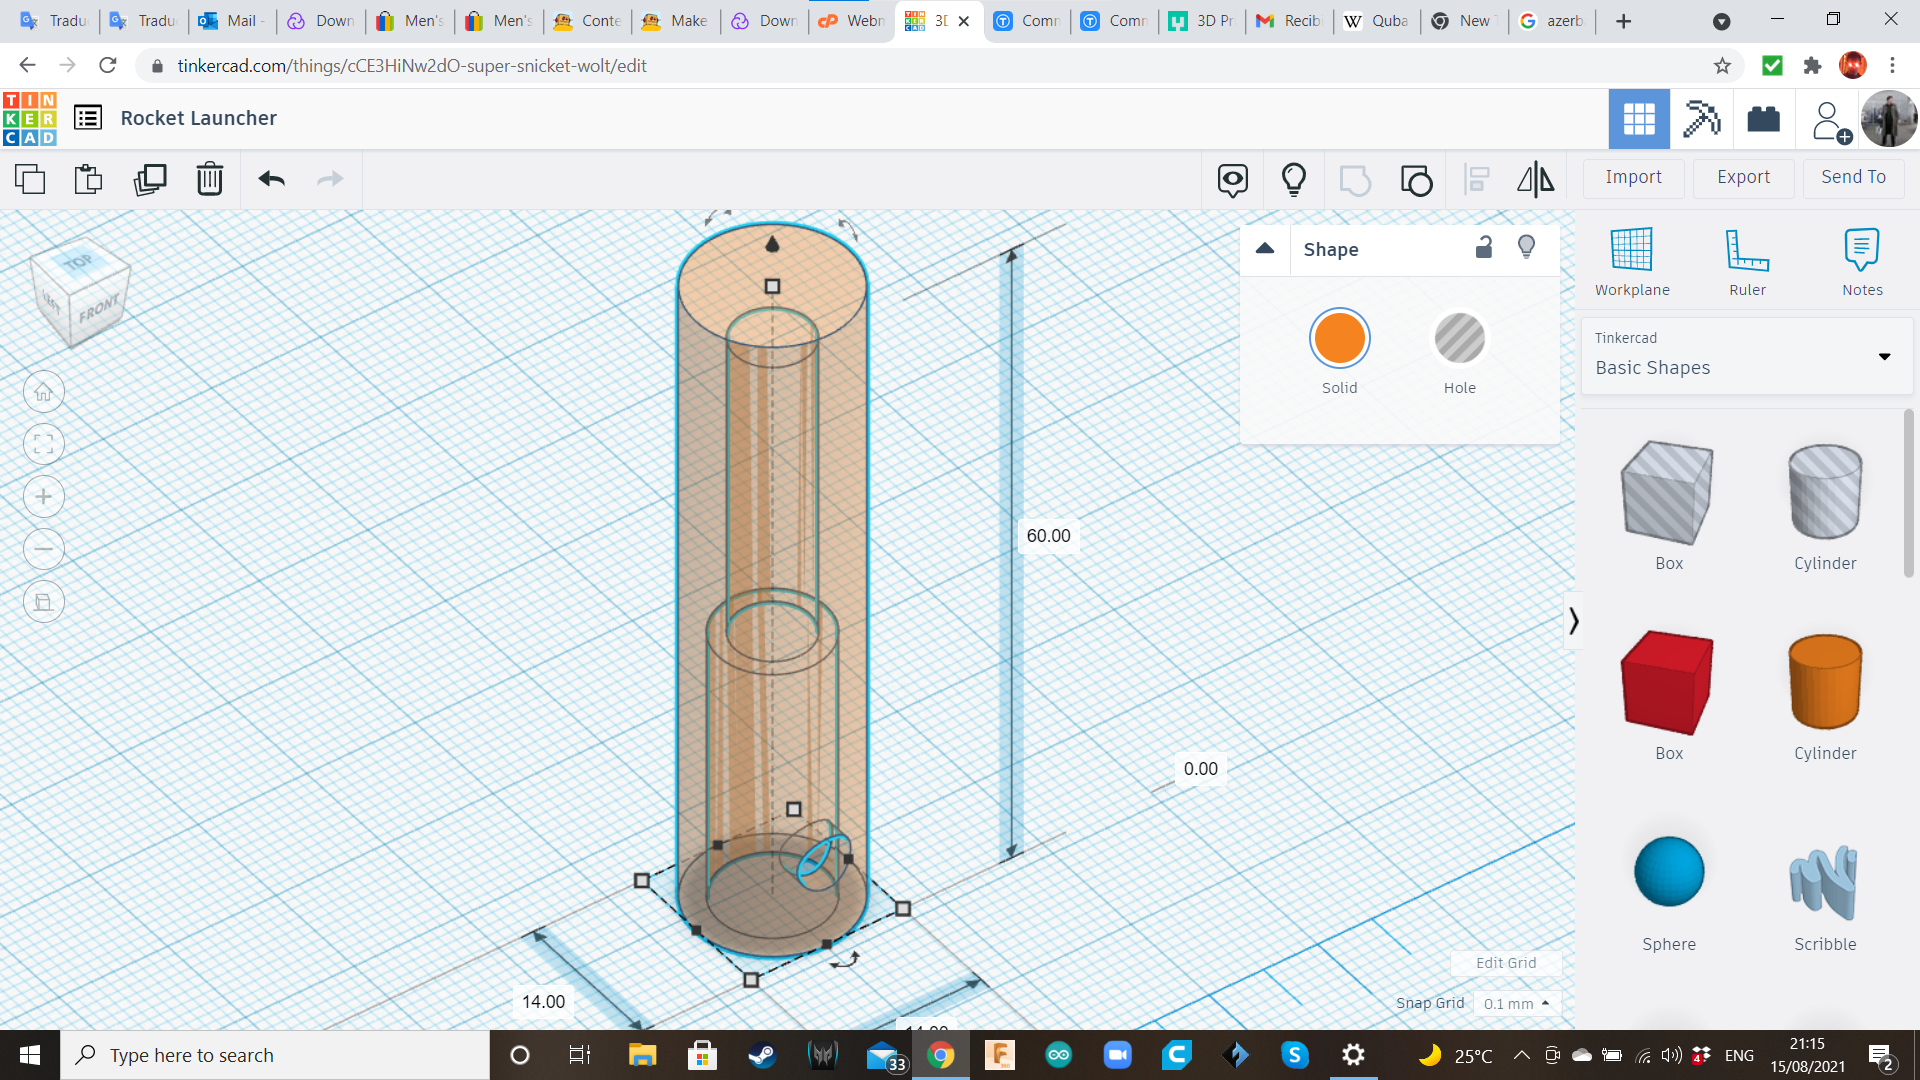Toggle the Hole shape option

1460,339
